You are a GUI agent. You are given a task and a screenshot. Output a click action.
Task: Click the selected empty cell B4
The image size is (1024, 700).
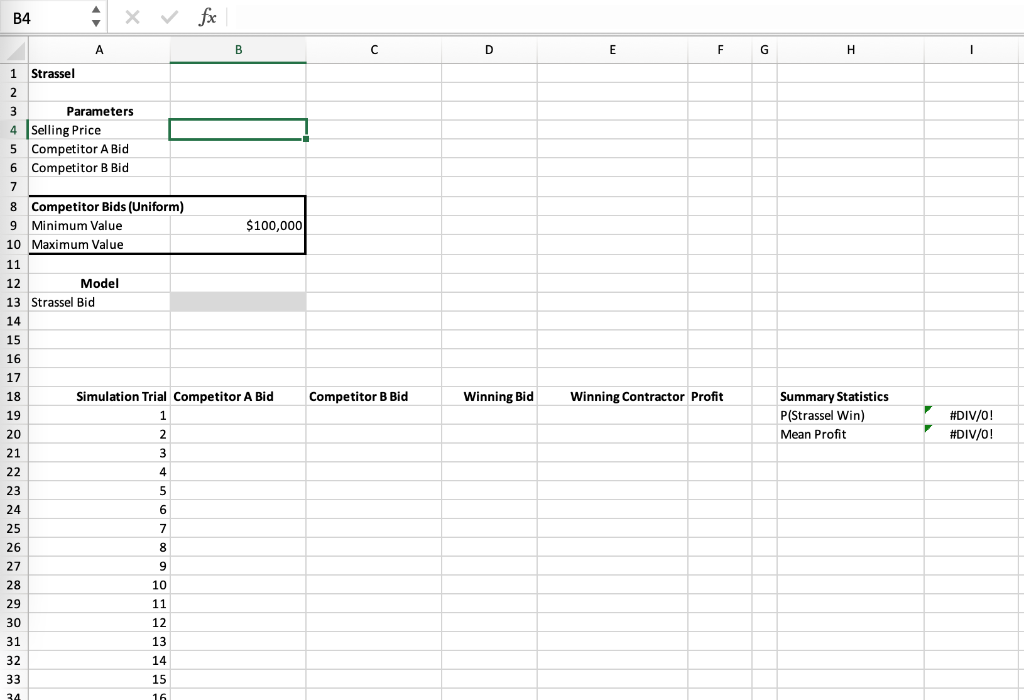tap(238, 130)
